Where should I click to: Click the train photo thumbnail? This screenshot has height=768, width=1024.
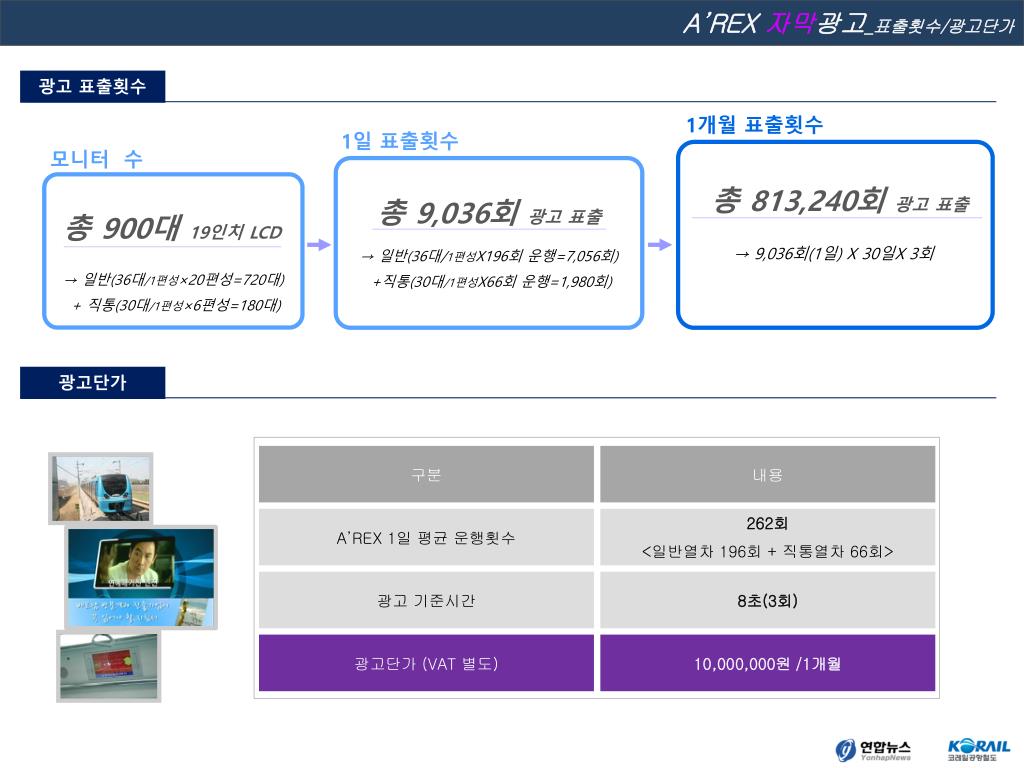click(101, 488)
